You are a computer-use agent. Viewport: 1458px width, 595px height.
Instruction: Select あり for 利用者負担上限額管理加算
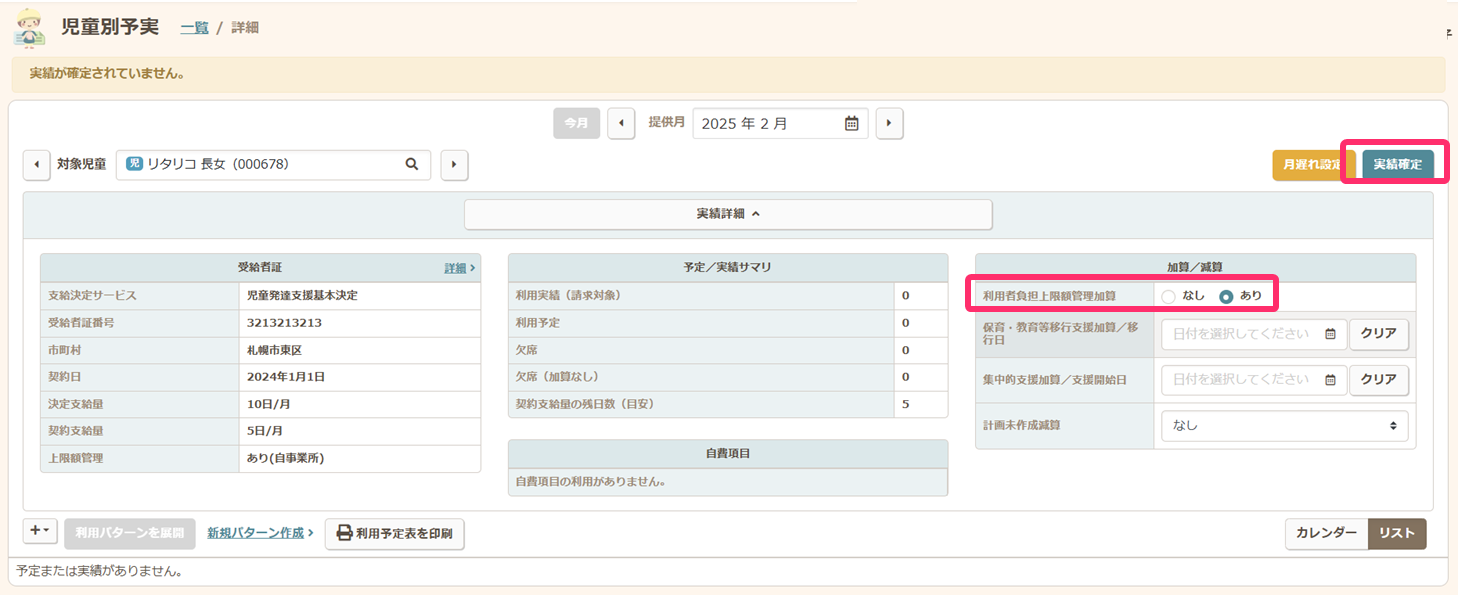[1226, 296]
